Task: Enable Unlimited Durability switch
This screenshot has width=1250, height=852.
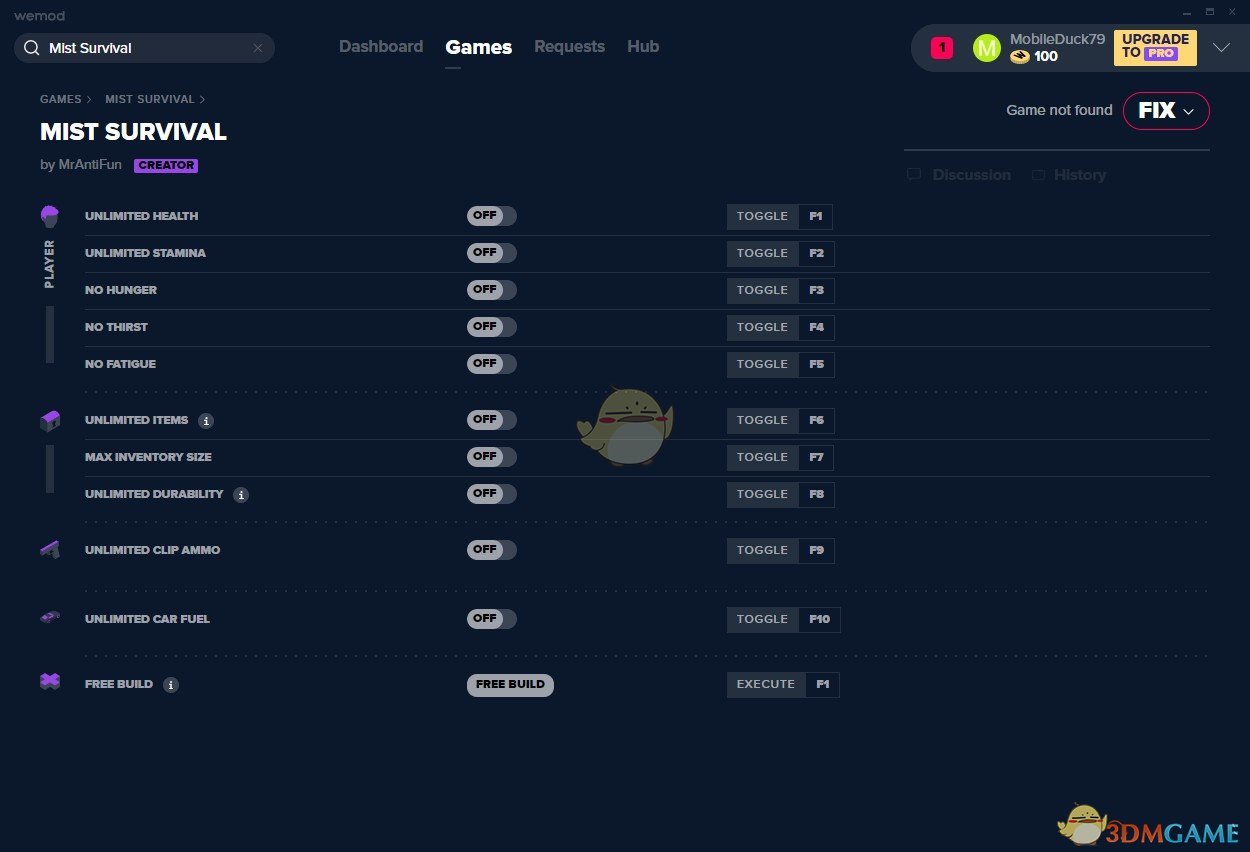Action: pyautogui.click(x=492, y=494)
